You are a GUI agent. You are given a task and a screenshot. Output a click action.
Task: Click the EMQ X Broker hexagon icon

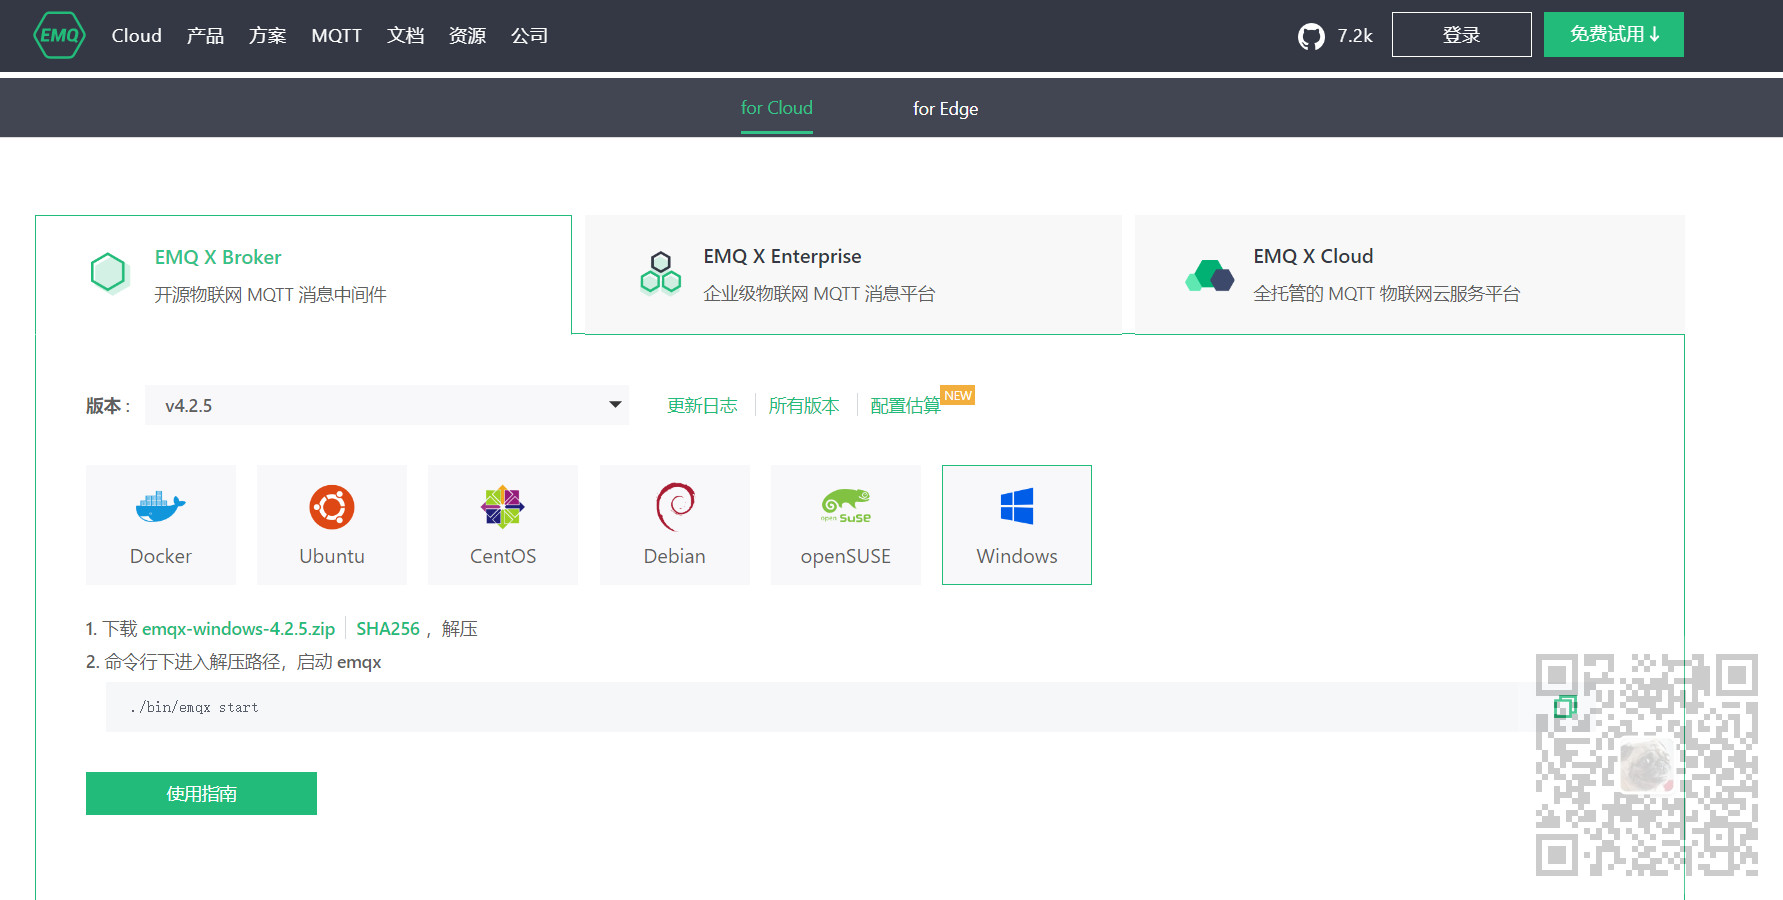point(108,272)
